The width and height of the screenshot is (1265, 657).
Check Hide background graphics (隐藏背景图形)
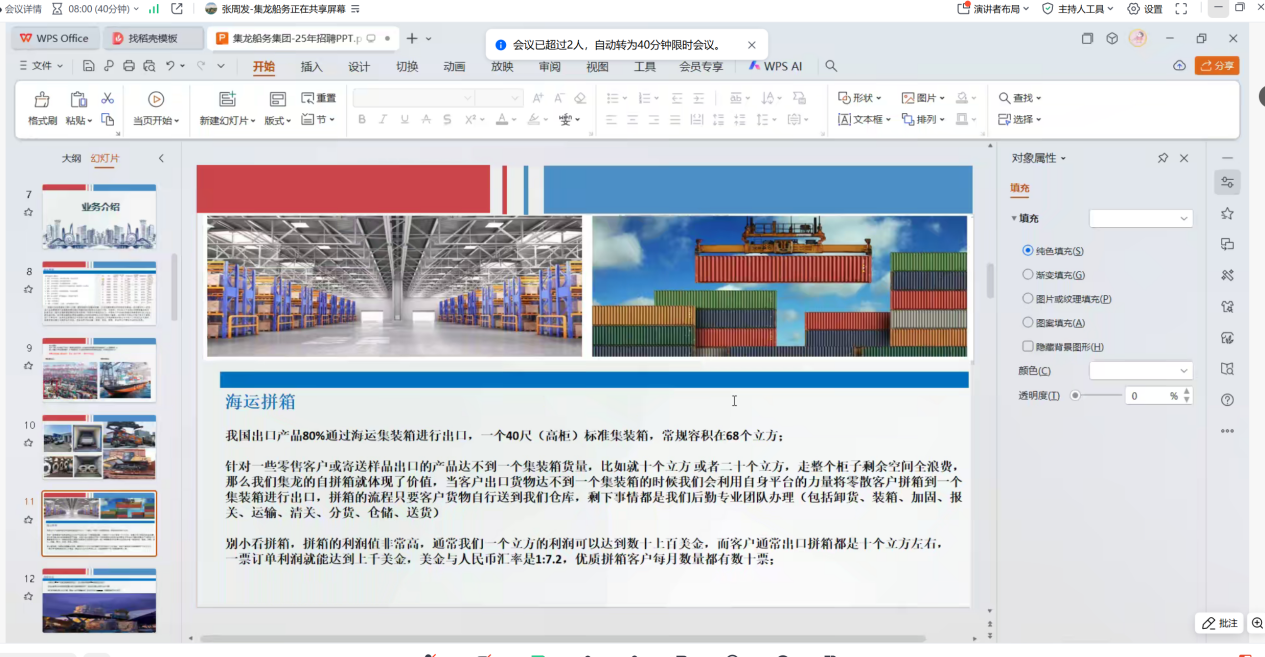(x=1028, y=347)
